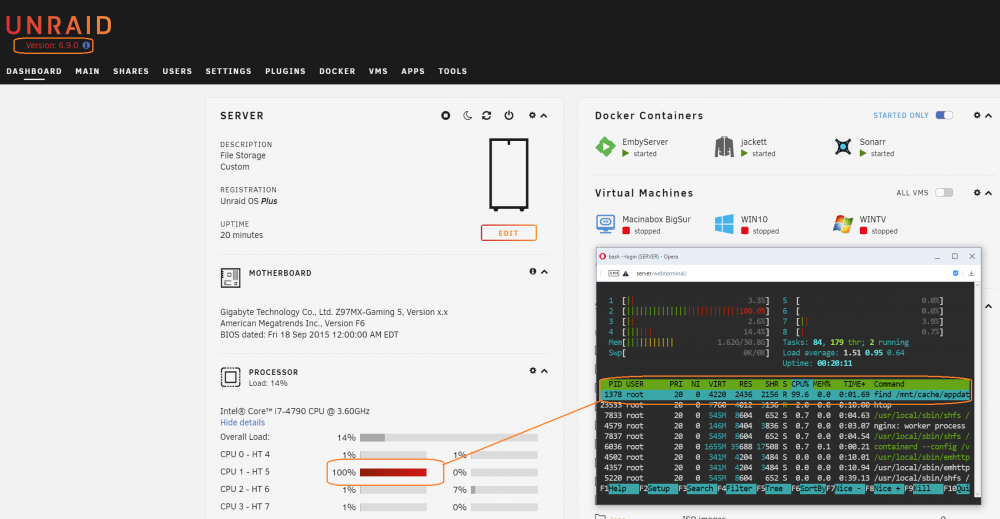The height and width of the screenshot is (519, 1000).
Task: Collapse the Virtual Machines panel
Action: tap(989, 193)
